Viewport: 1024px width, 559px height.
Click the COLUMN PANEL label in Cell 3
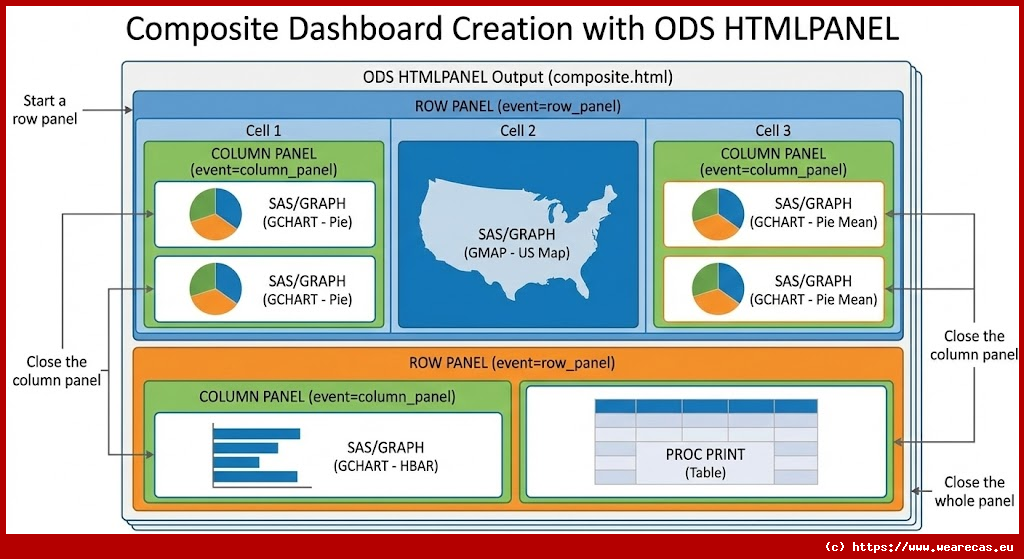[773, 161]
